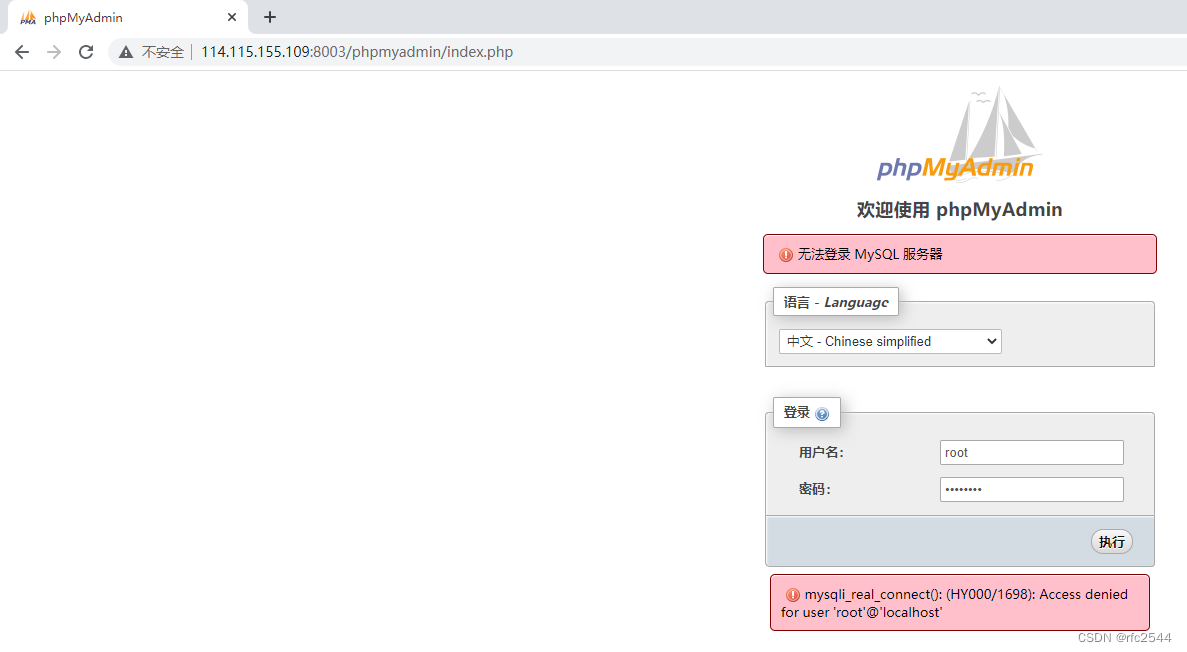
Task: Reload the page with refresh icon
Action: [85, 52]
